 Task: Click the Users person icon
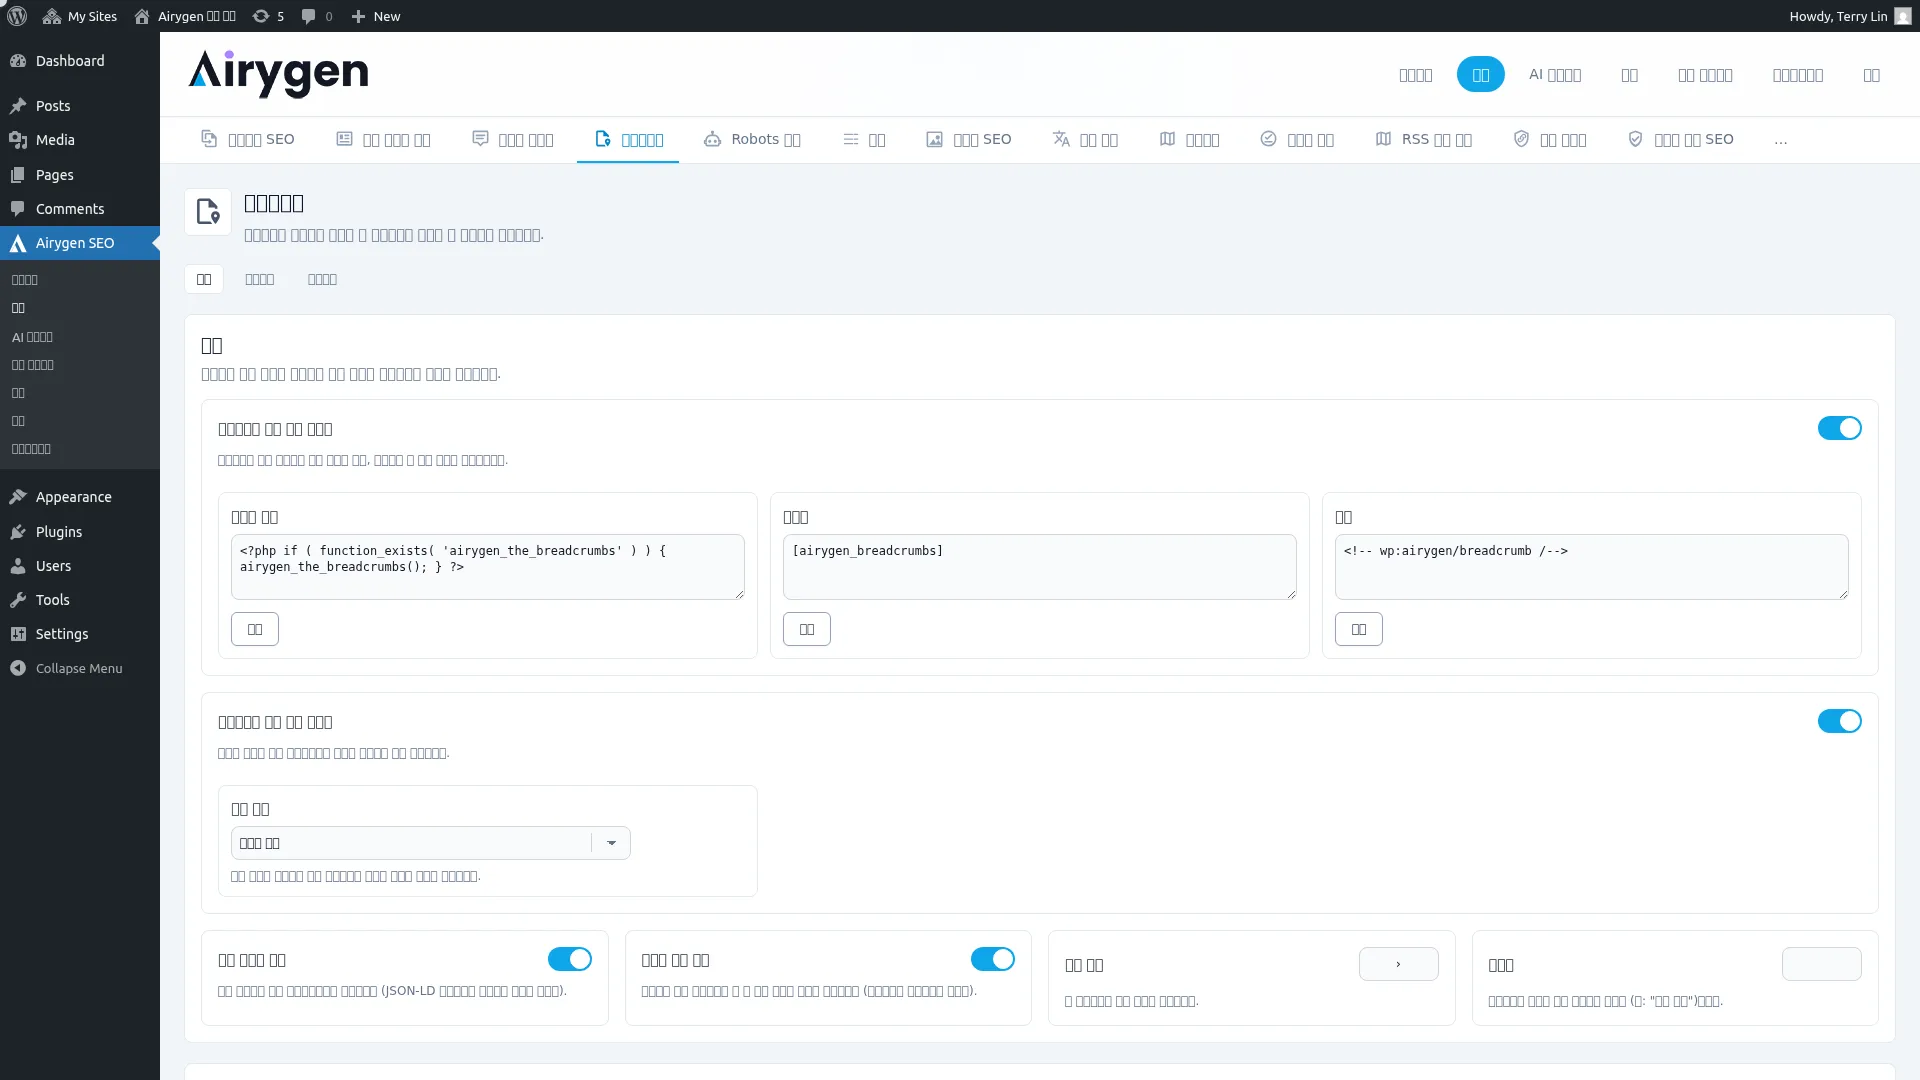coord(18,566)
